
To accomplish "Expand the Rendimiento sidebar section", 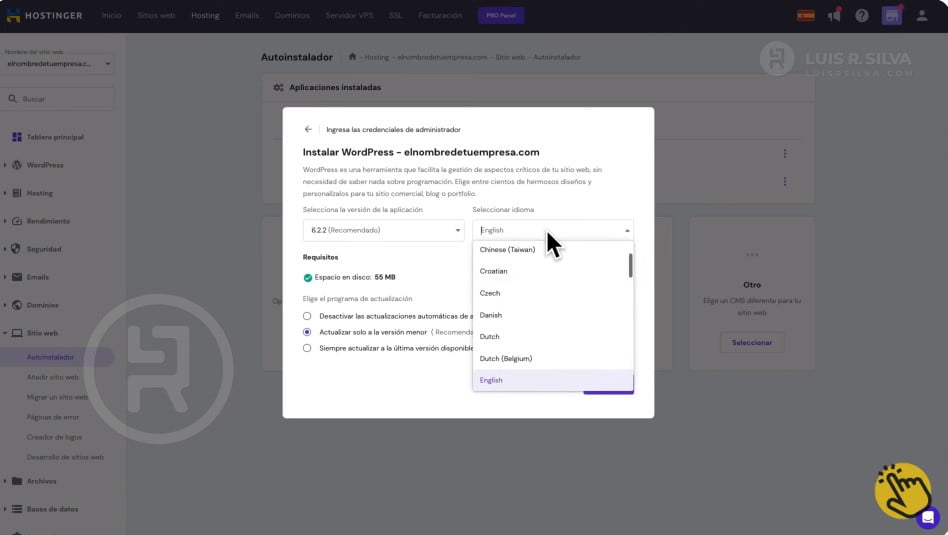I will pos(5,221).
